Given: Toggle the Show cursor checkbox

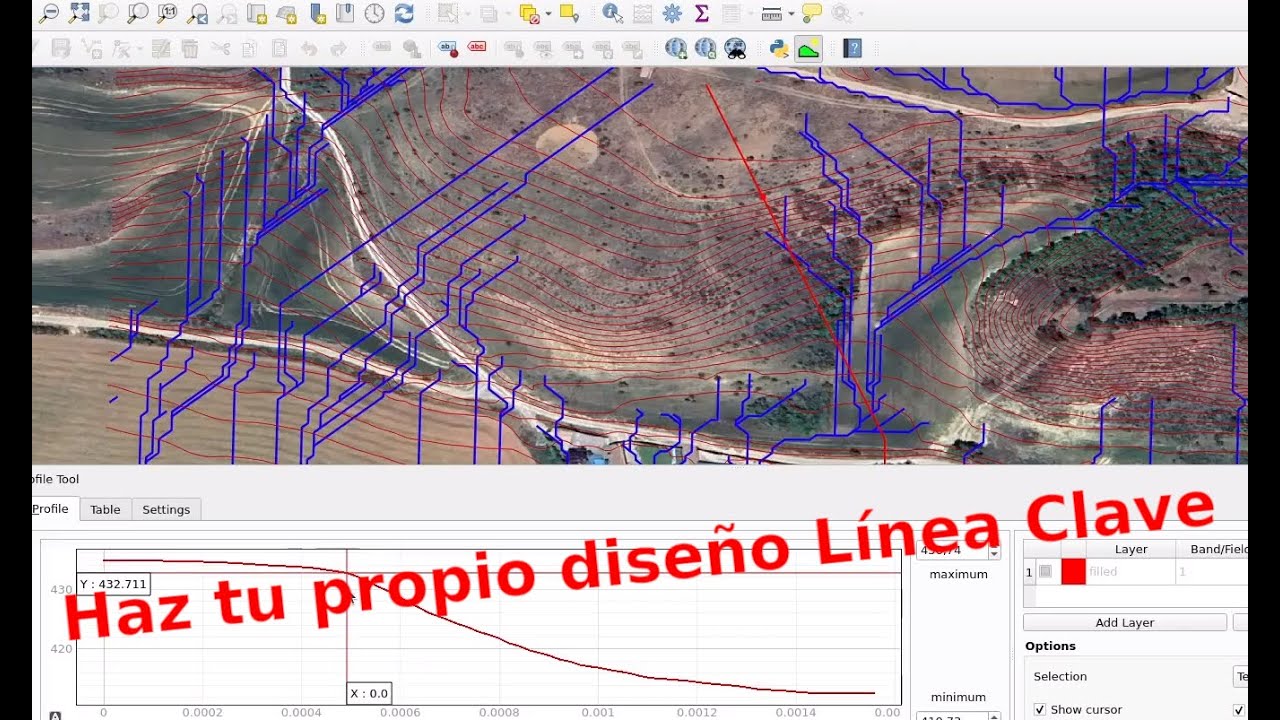Looking at the screenshot, I should click(1040, 710).
